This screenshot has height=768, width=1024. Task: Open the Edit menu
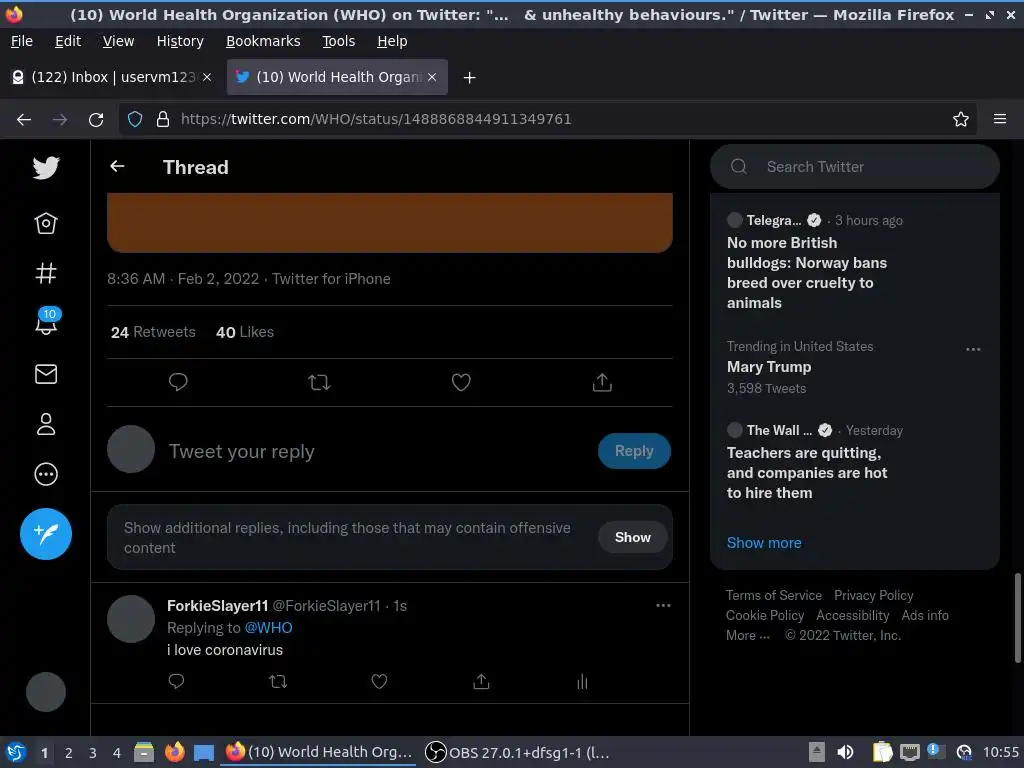[x=68, y=41]
